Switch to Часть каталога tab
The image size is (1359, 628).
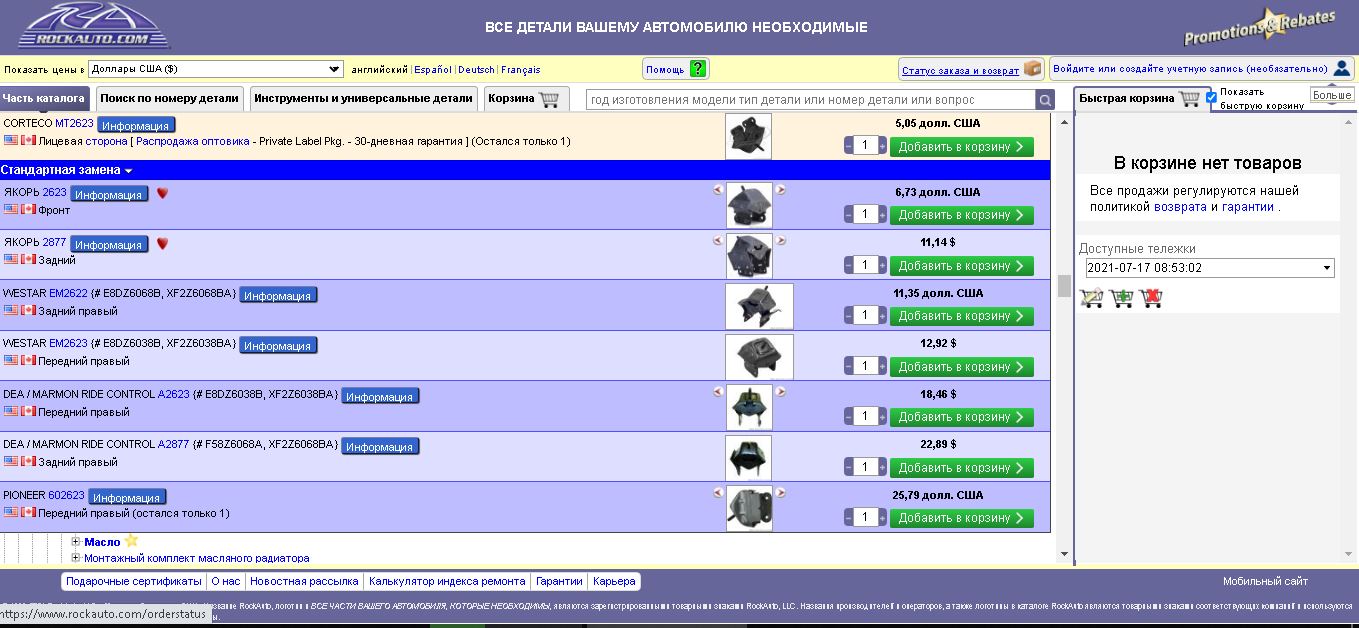tap(43, 98)
